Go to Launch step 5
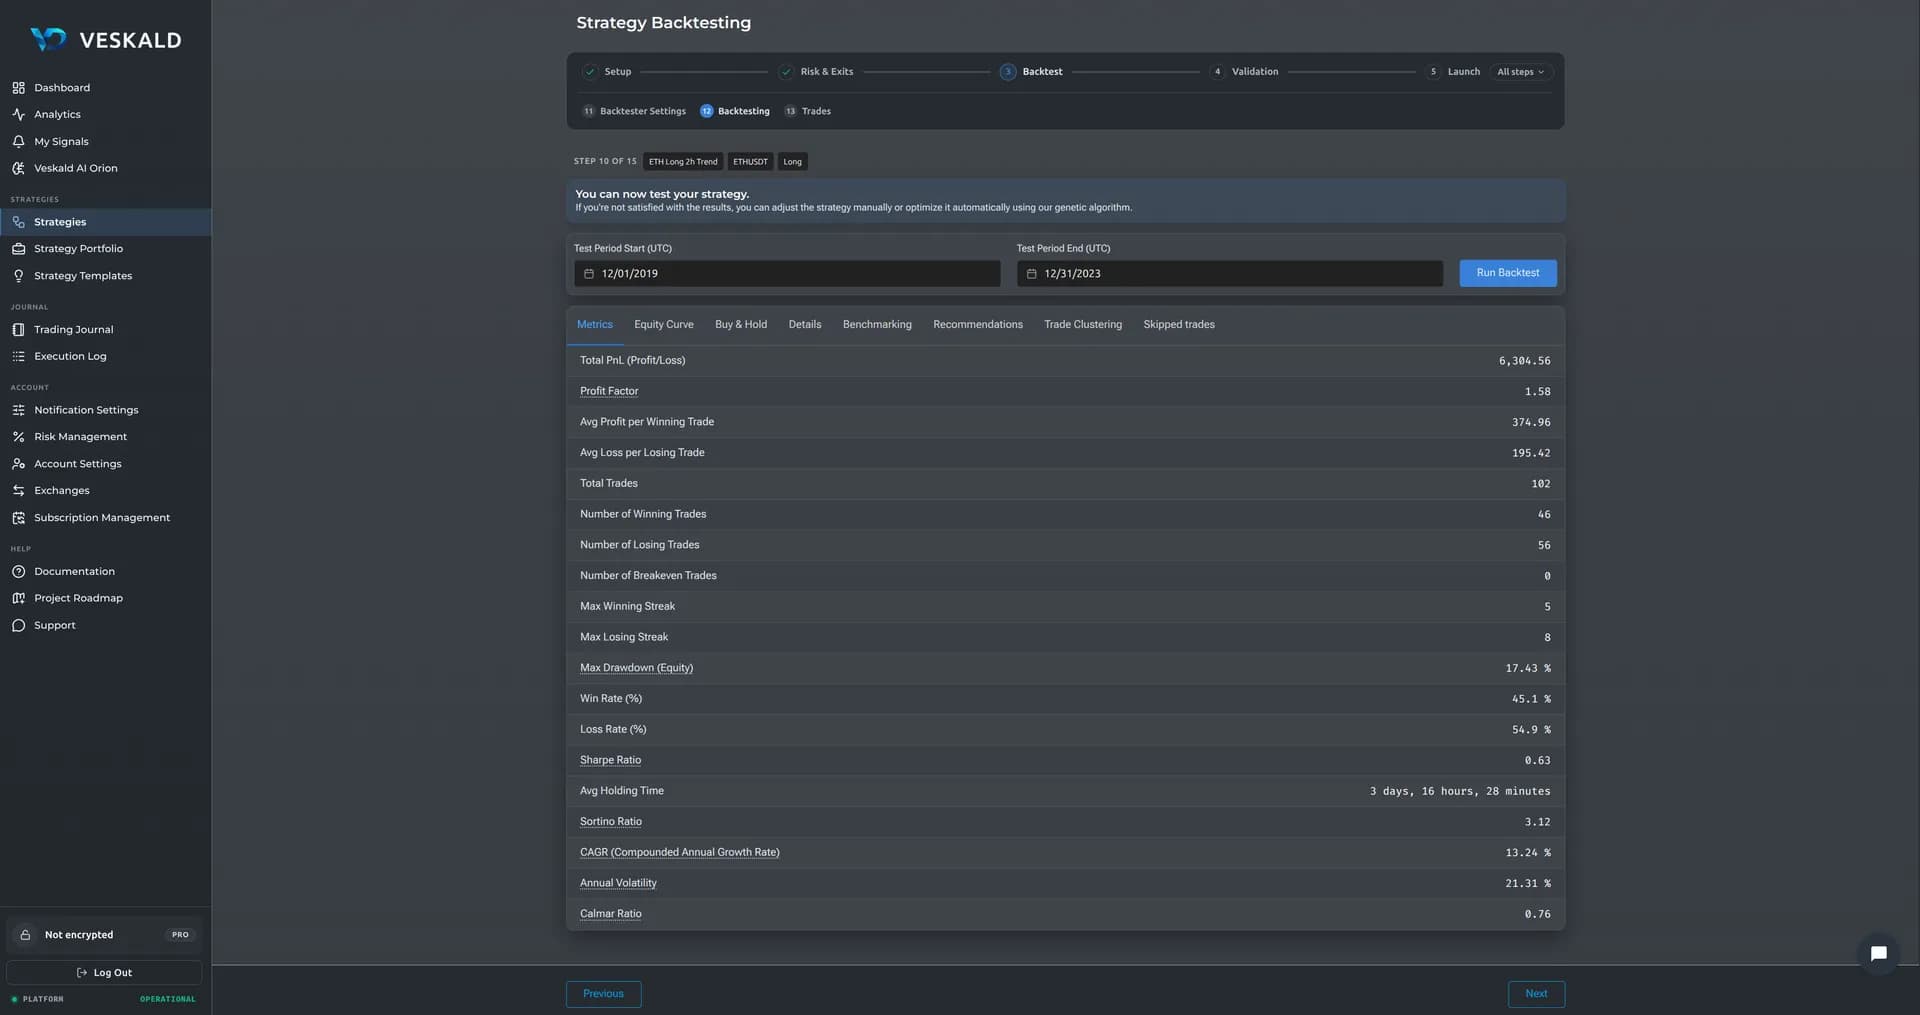Screen dimensions: 1920x1015 click(x=1453, y=72)
